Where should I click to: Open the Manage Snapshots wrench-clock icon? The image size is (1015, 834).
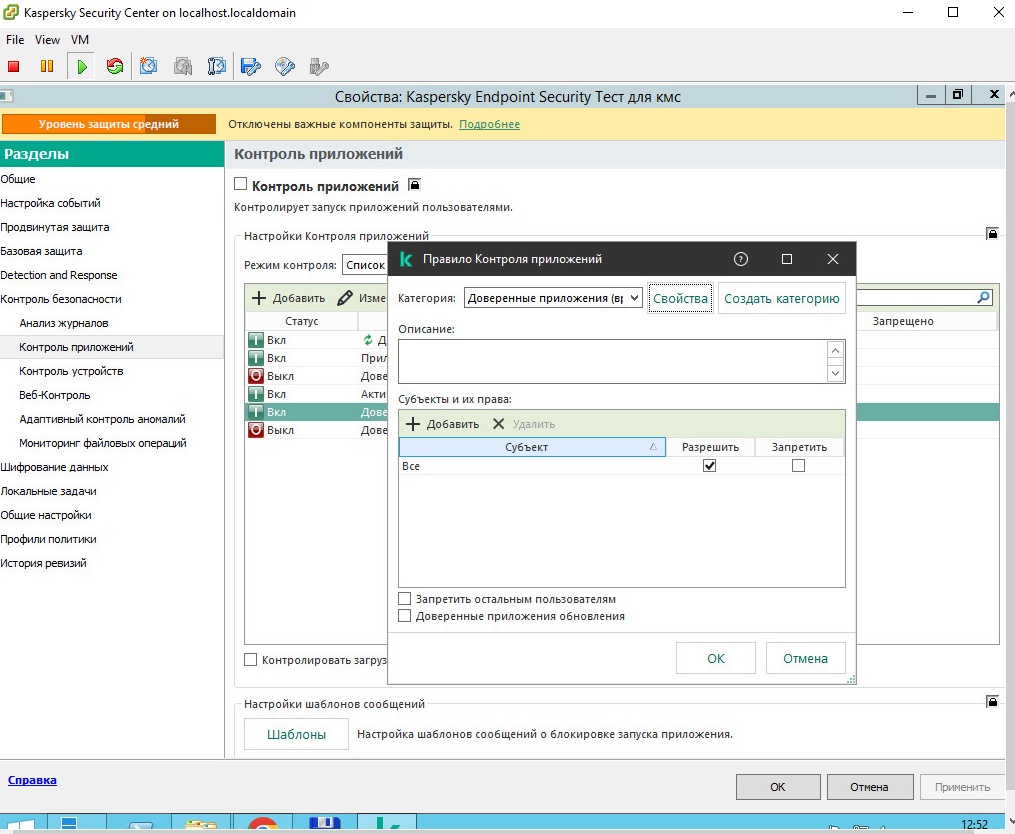pos(216,66)
